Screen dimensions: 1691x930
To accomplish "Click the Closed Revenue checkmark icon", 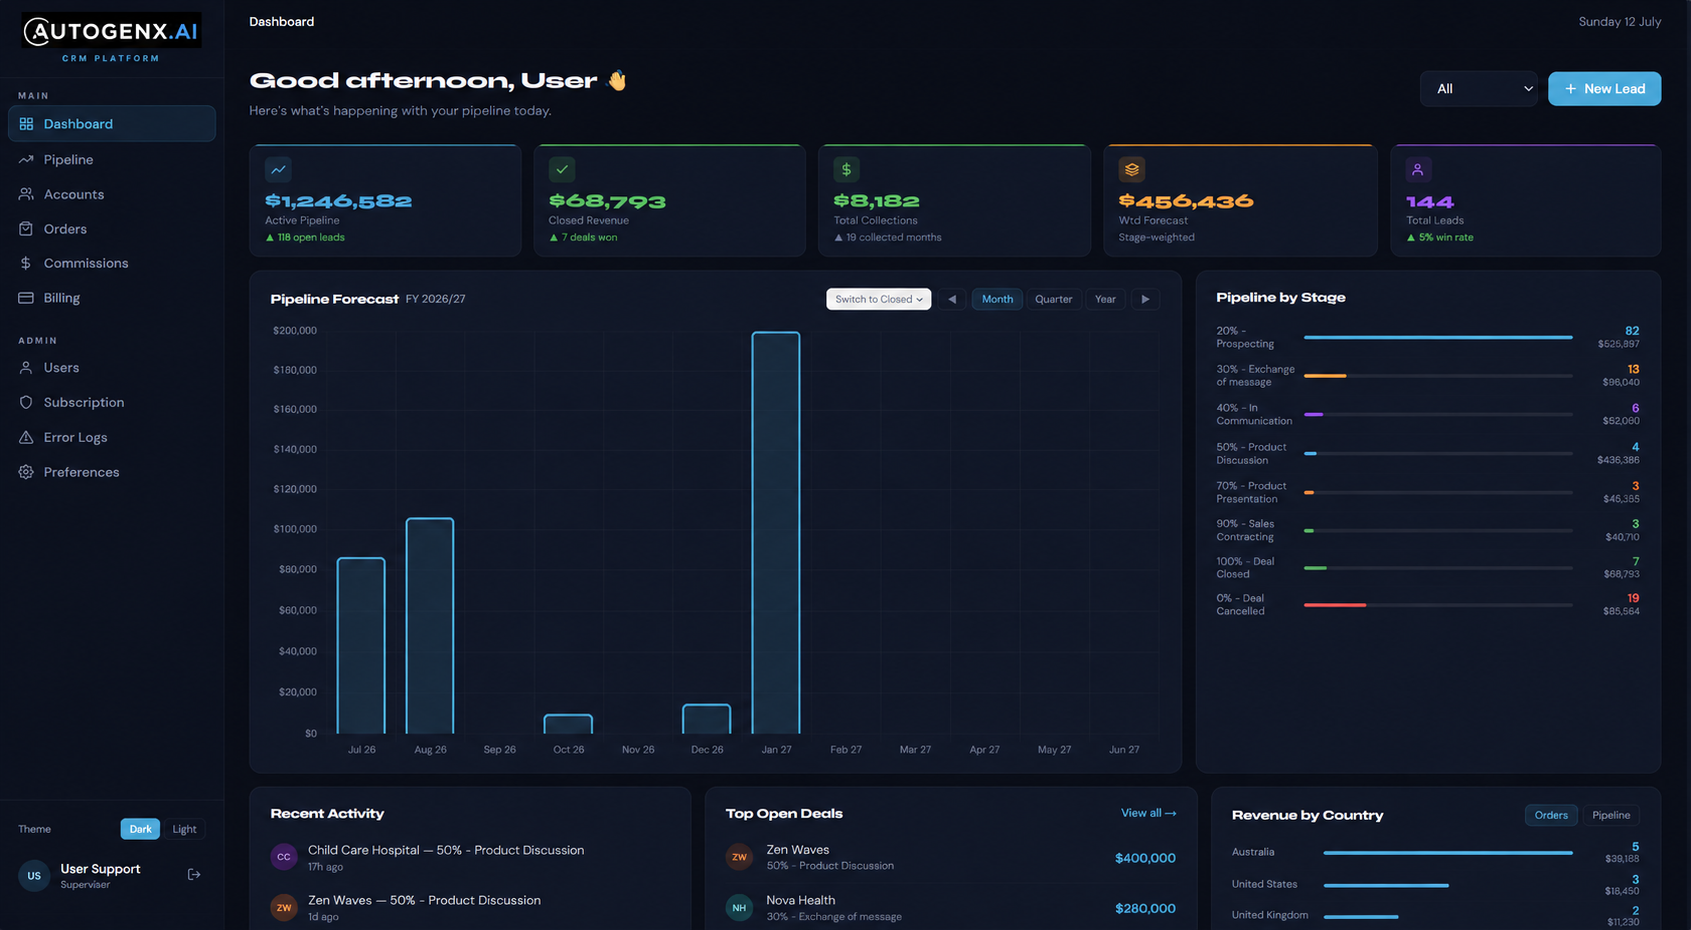I will [562, 169].
